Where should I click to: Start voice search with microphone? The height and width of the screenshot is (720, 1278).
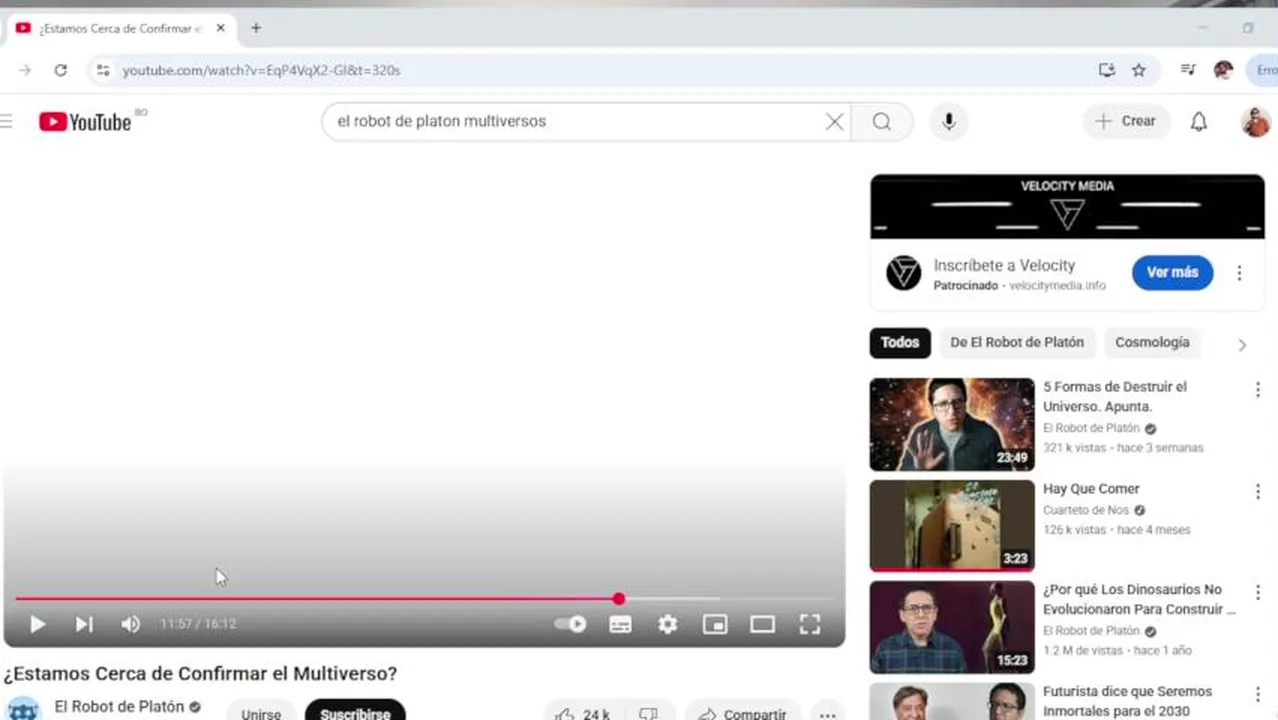pos(949,121)
